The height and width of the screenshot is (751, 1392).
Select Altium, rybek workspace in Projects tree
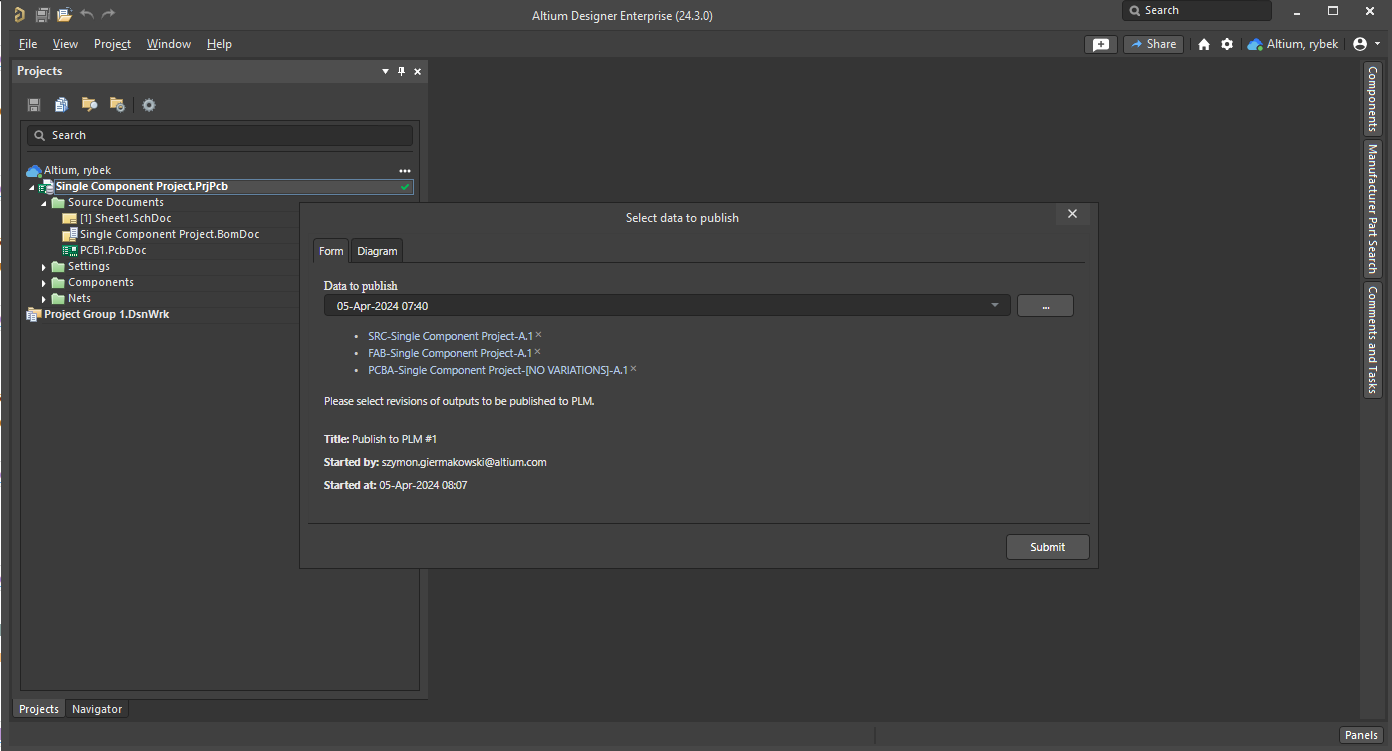point(77,171)
